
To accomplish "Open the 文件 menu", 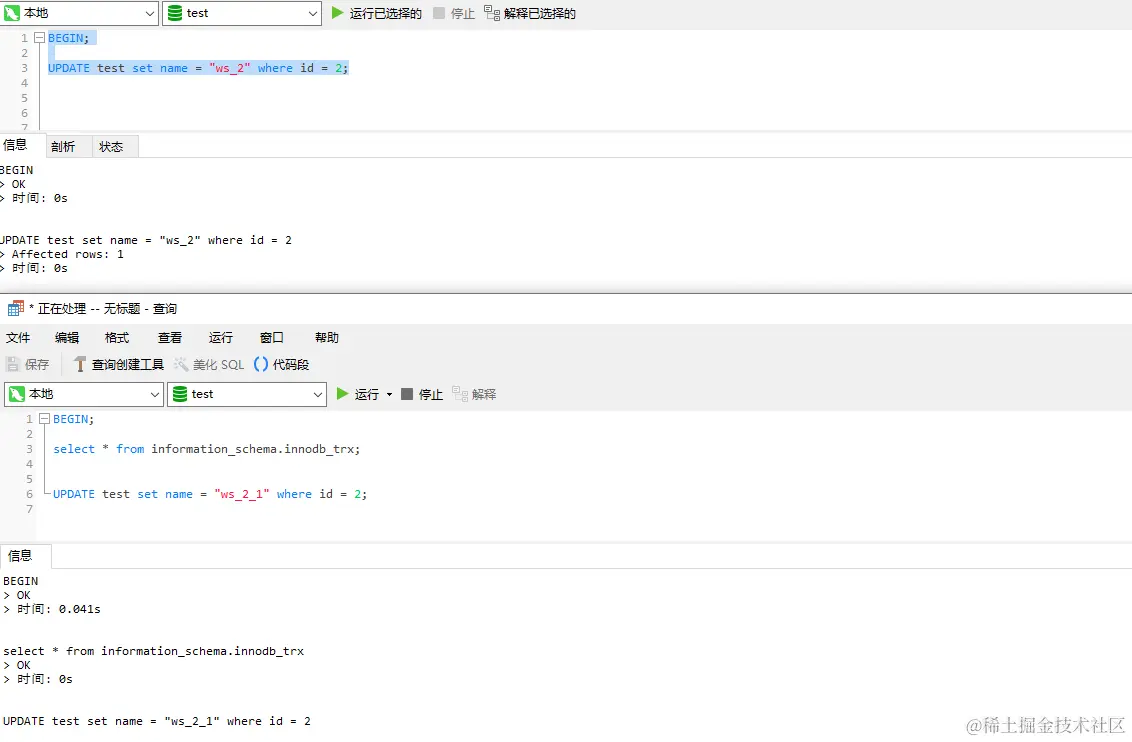I will (x=18, y=338).
